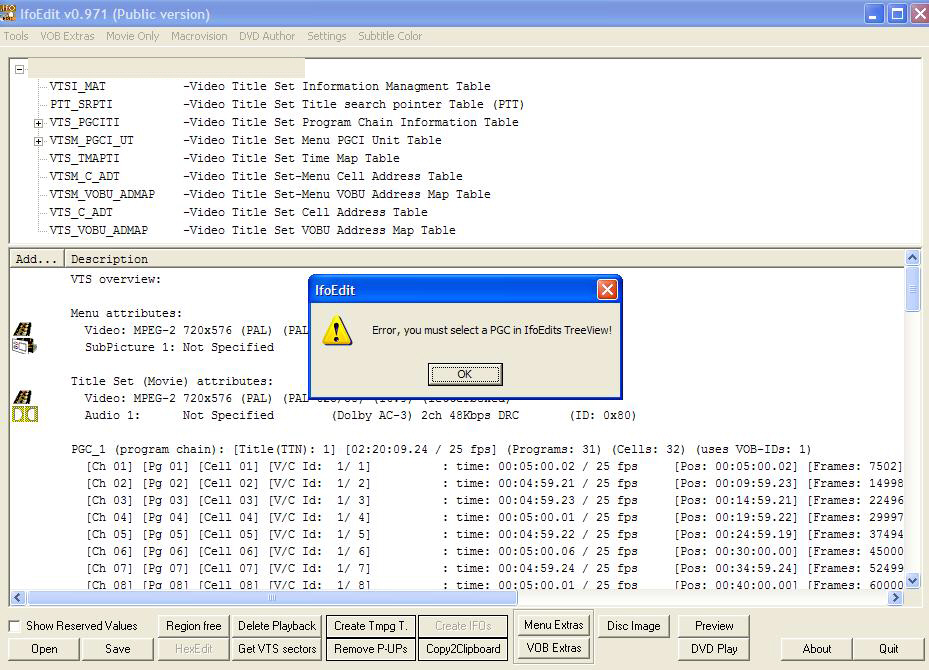Click the Create Tmpg T. button
This screenshot has width=929, height=670.
click(371, 626)
